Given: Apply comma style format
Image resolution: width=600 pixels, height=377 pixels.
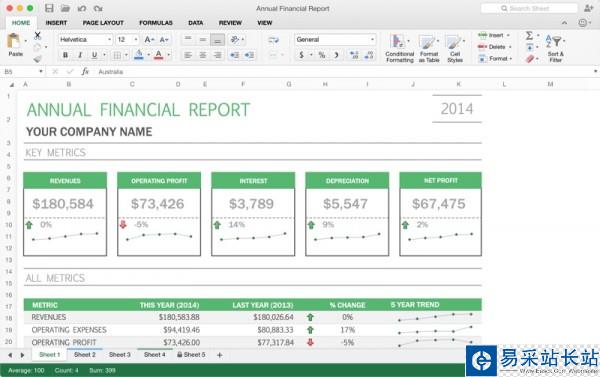Looking at the screenshot, I should [x=336, y=55].
